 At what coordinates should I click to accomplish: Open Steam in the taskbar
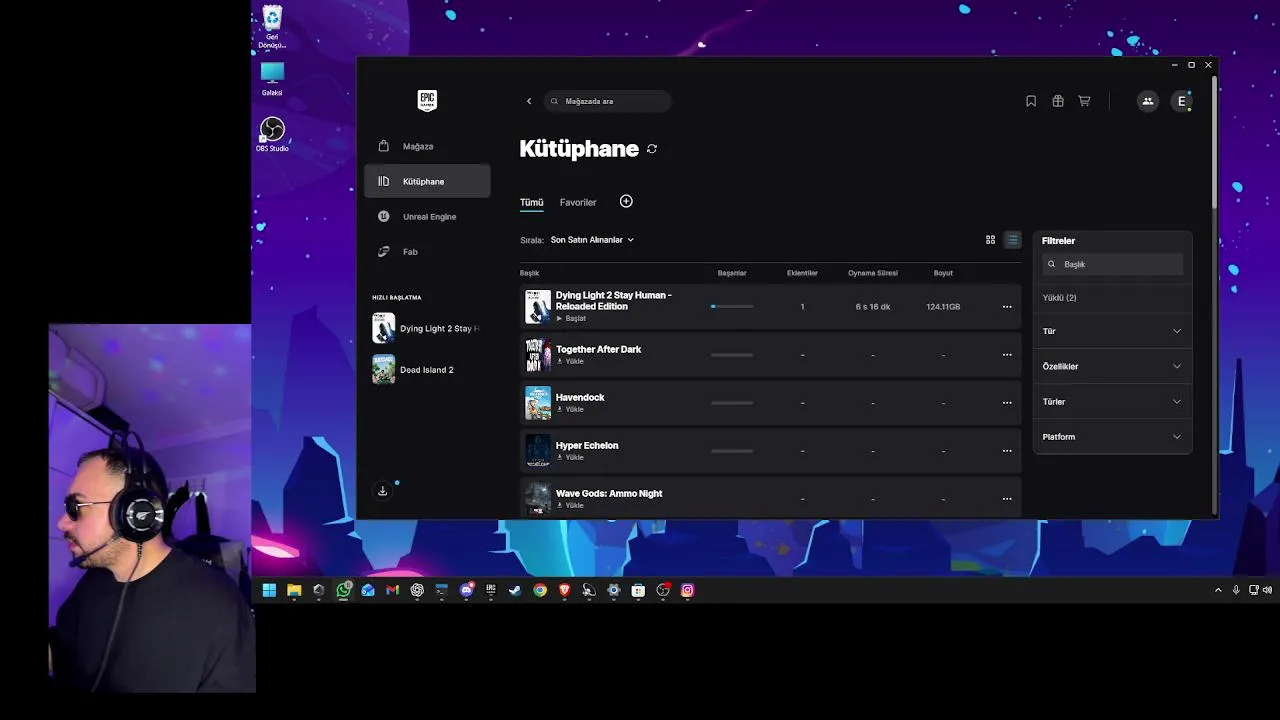click(x=515, y=590)
